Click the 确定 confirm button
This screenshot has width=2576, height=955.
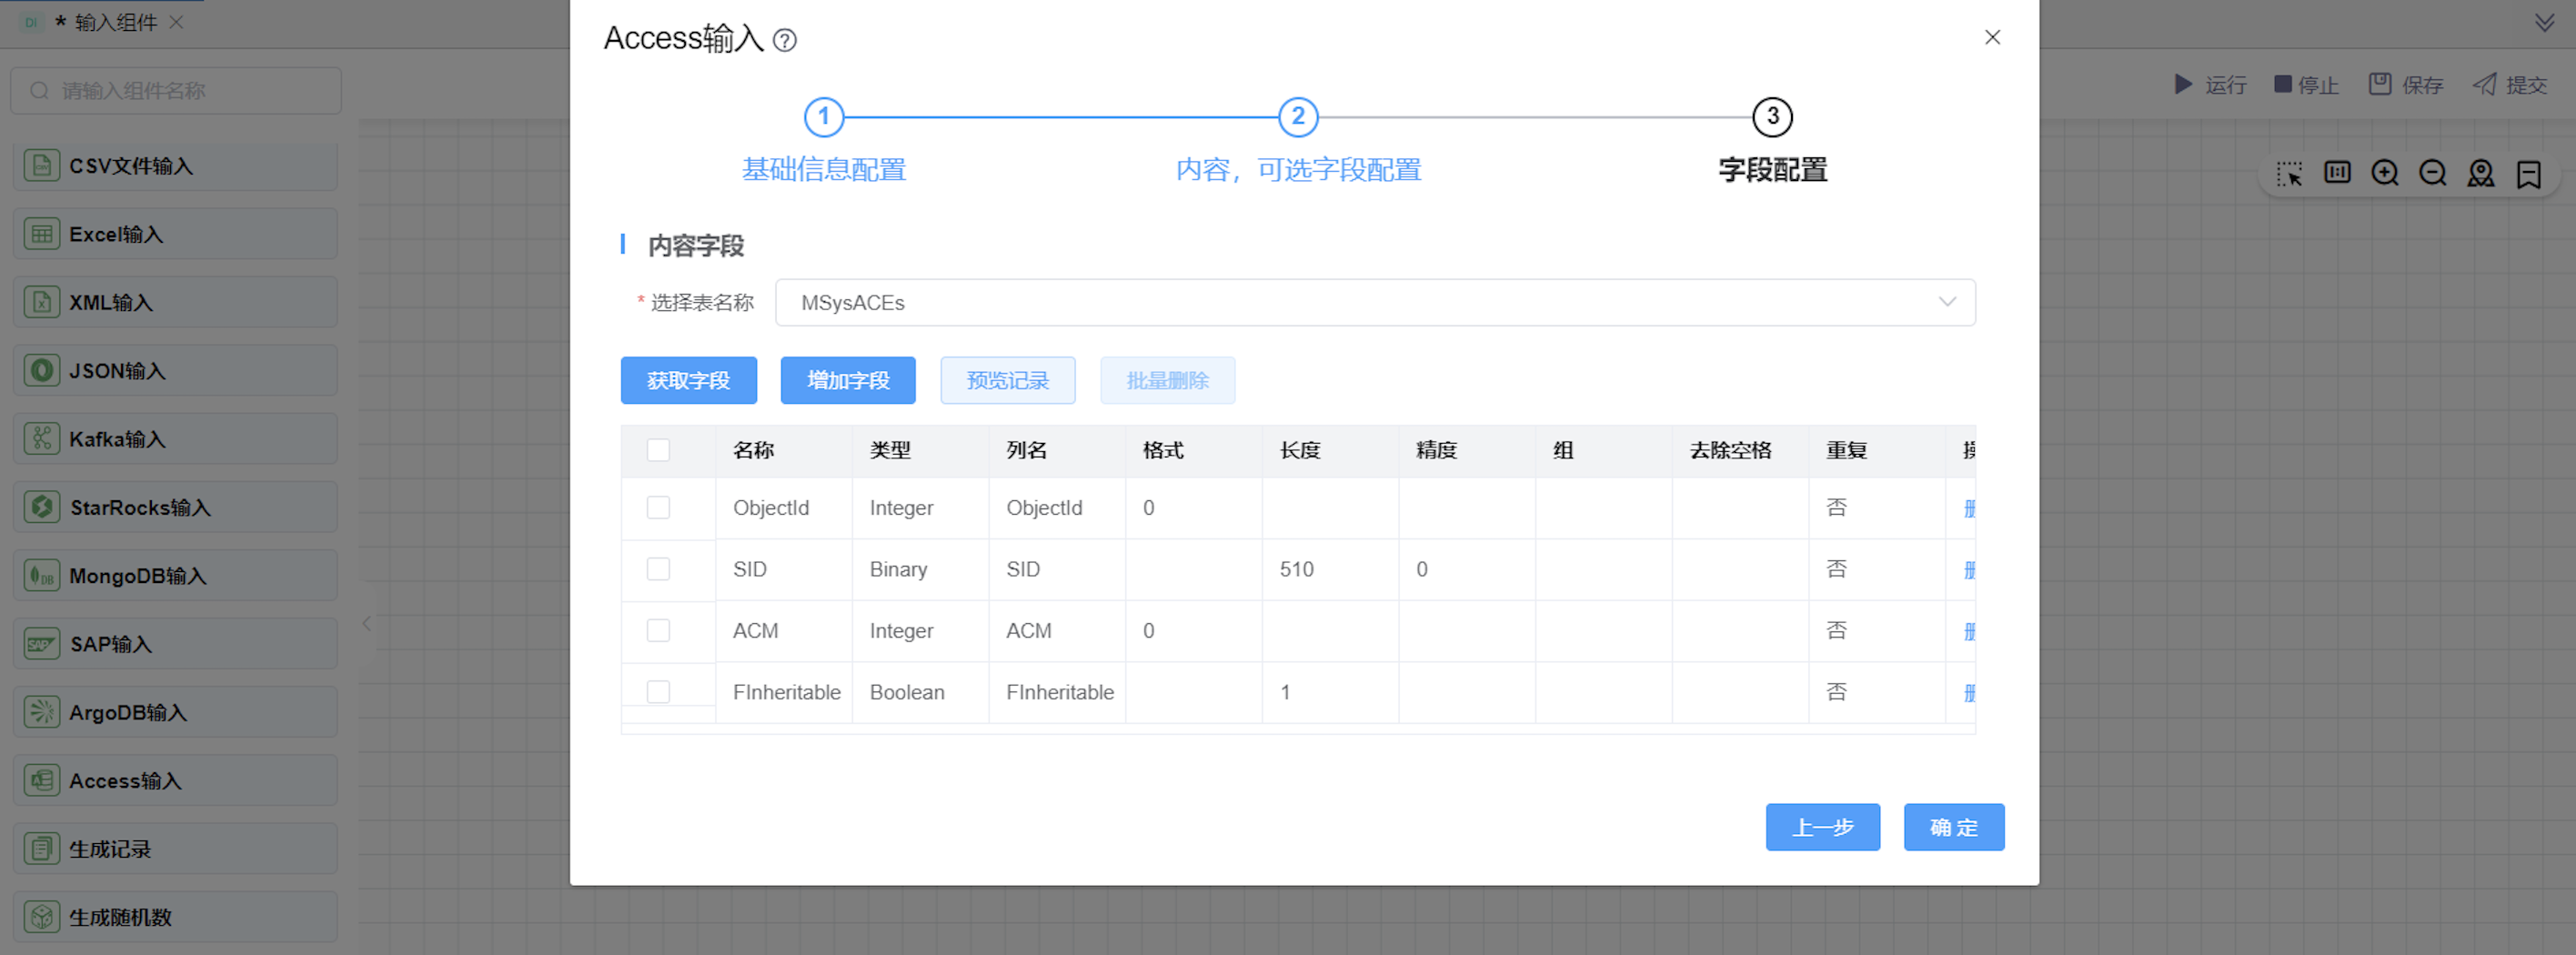coord(1953,827)
